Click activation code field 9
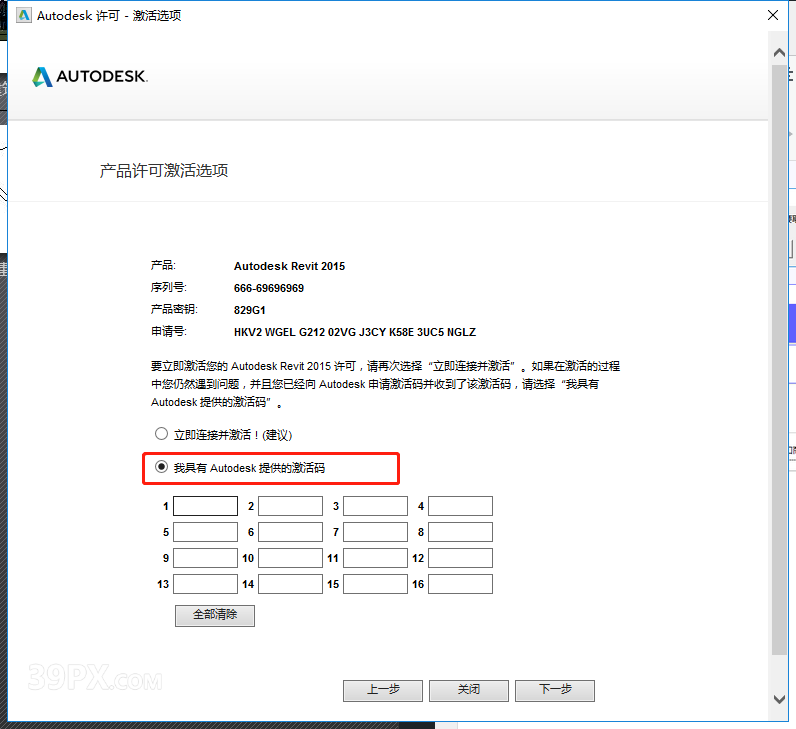The width and height of the screenshot is (796, 729). (x=205, y=558)
